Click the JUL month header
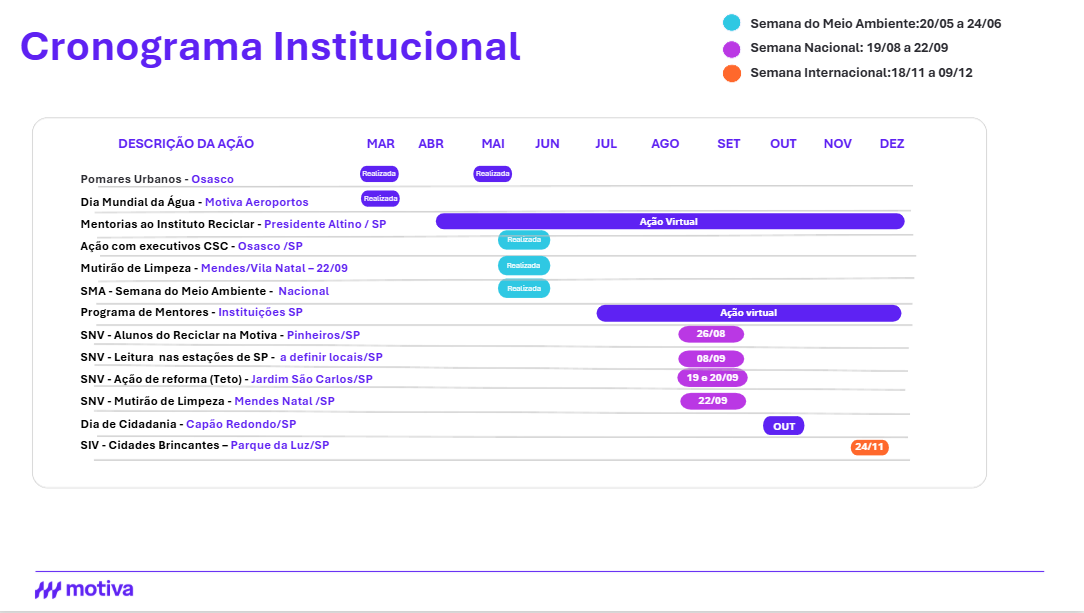 [x=606, y=144]
